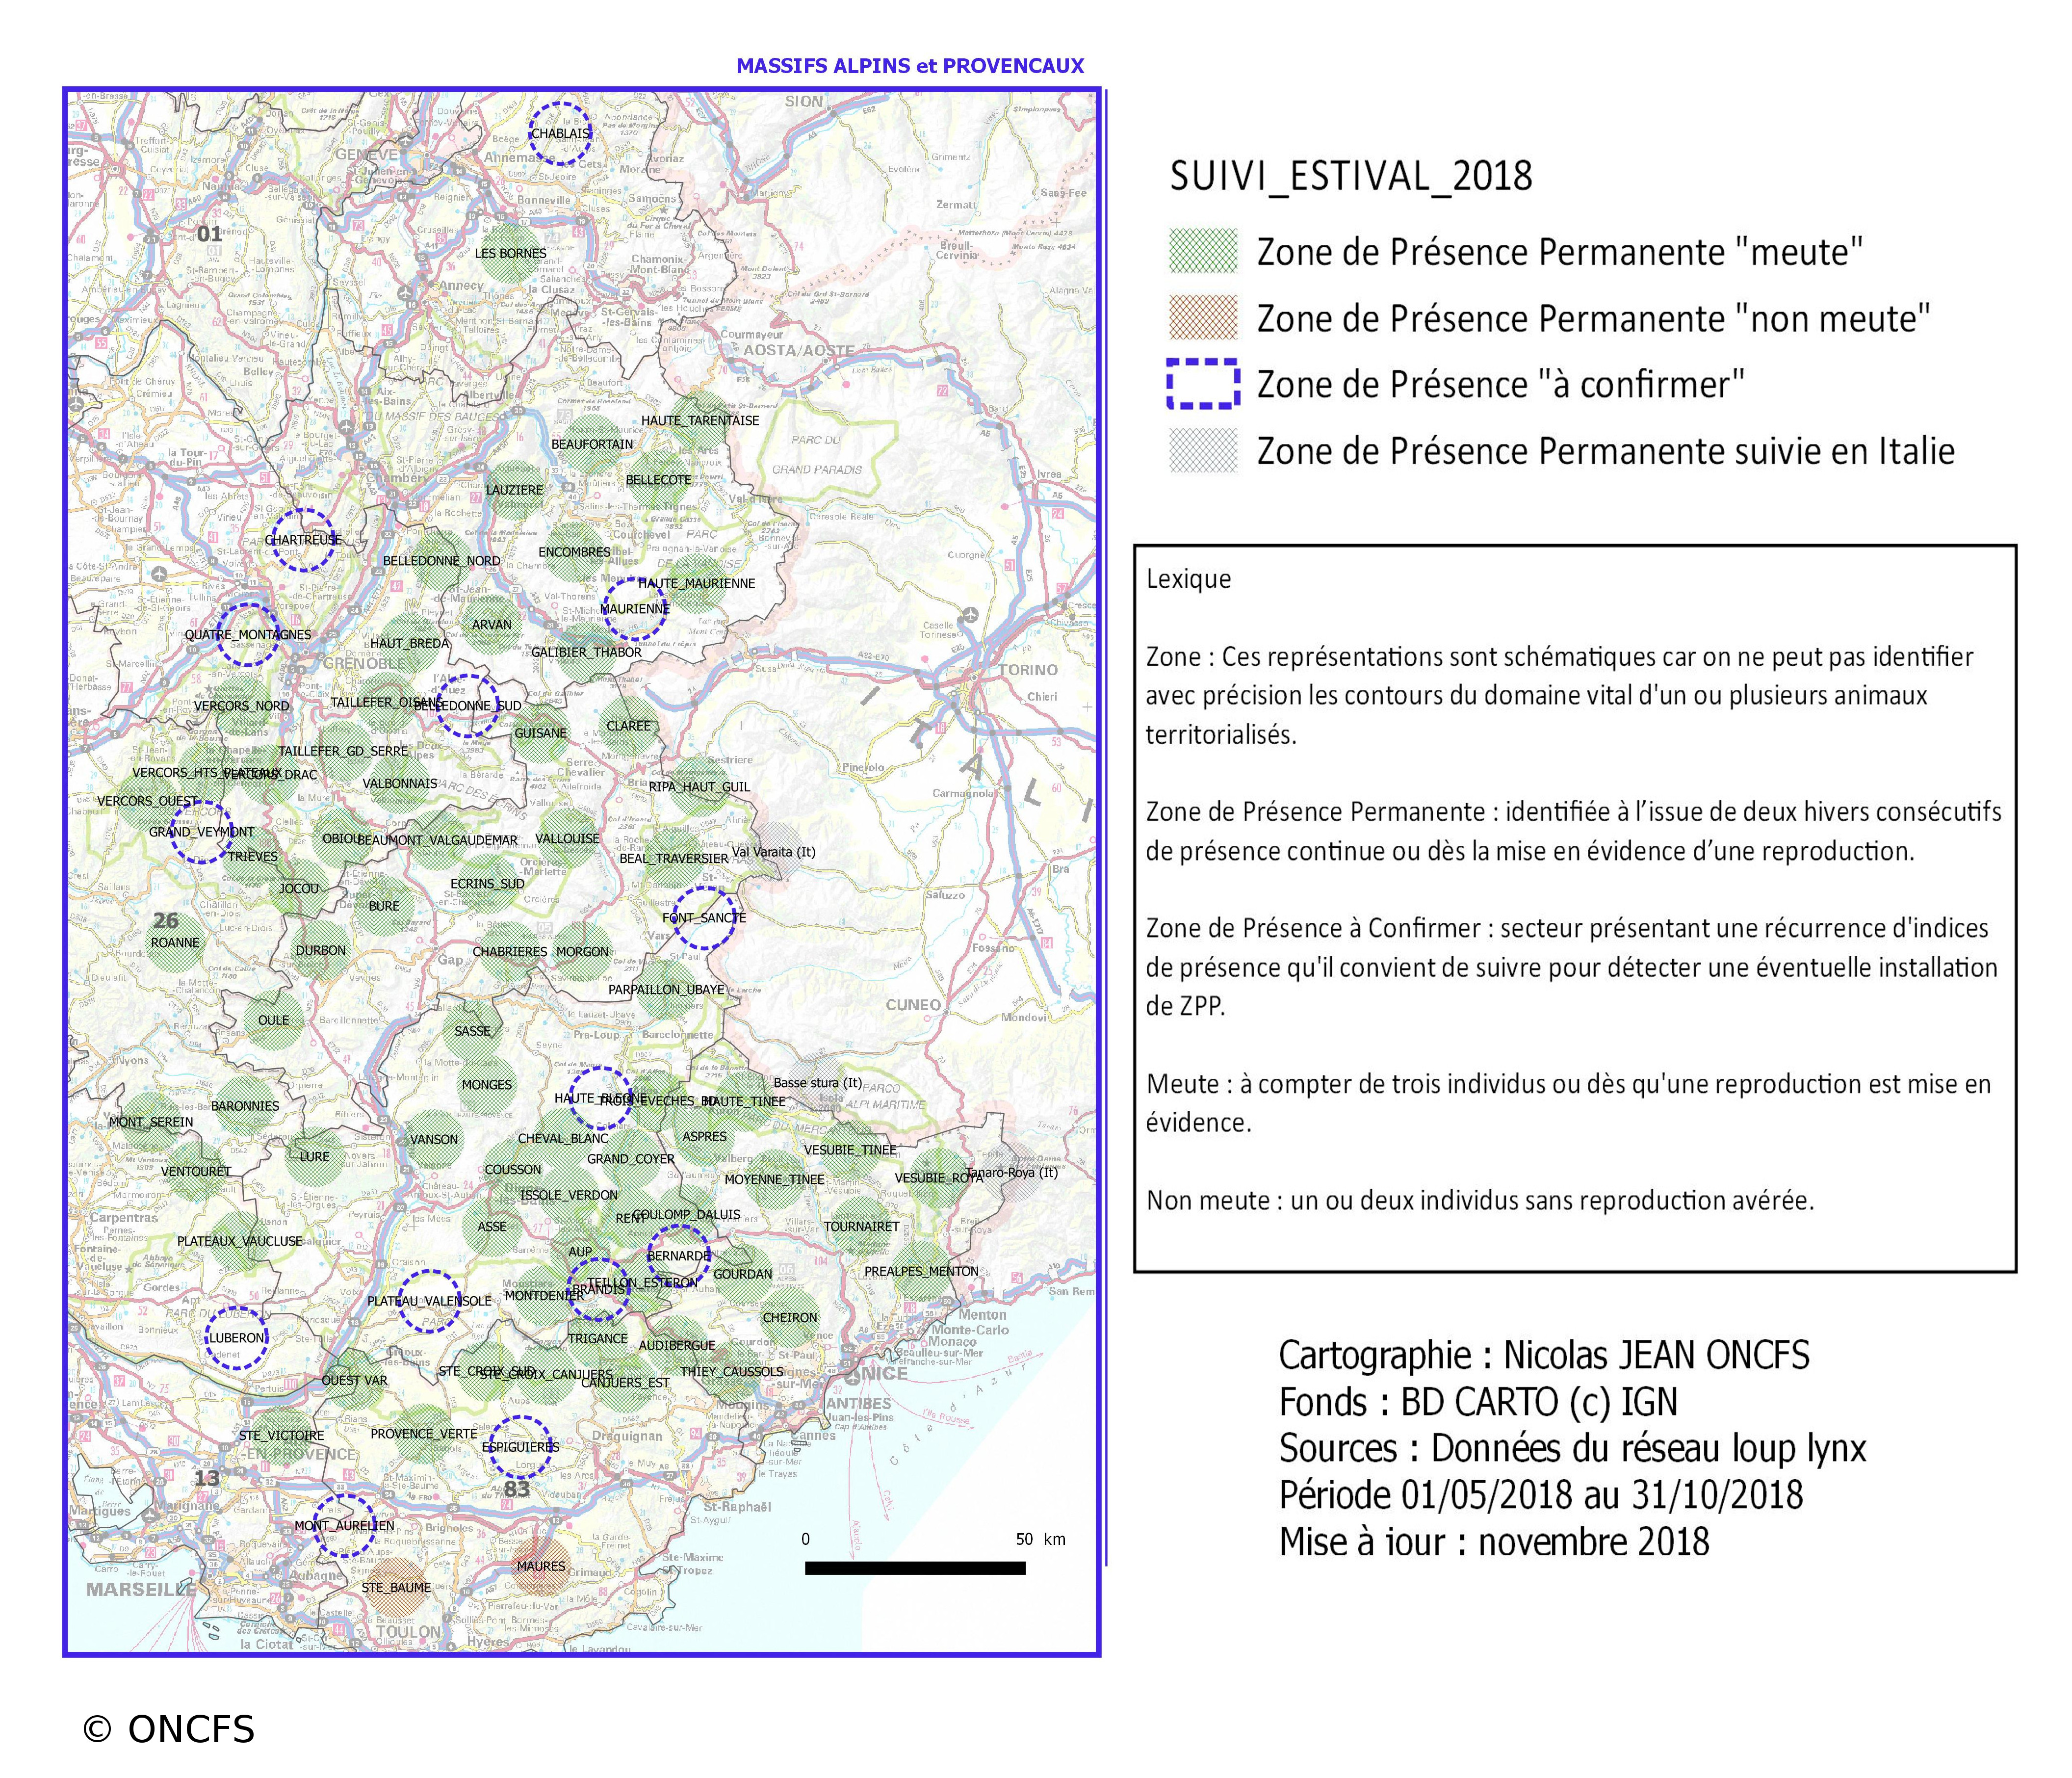Click the PARPAILLON_UBAYE zone label
The height and width of the screenshot is (1778, 2072).
point(666,990)
